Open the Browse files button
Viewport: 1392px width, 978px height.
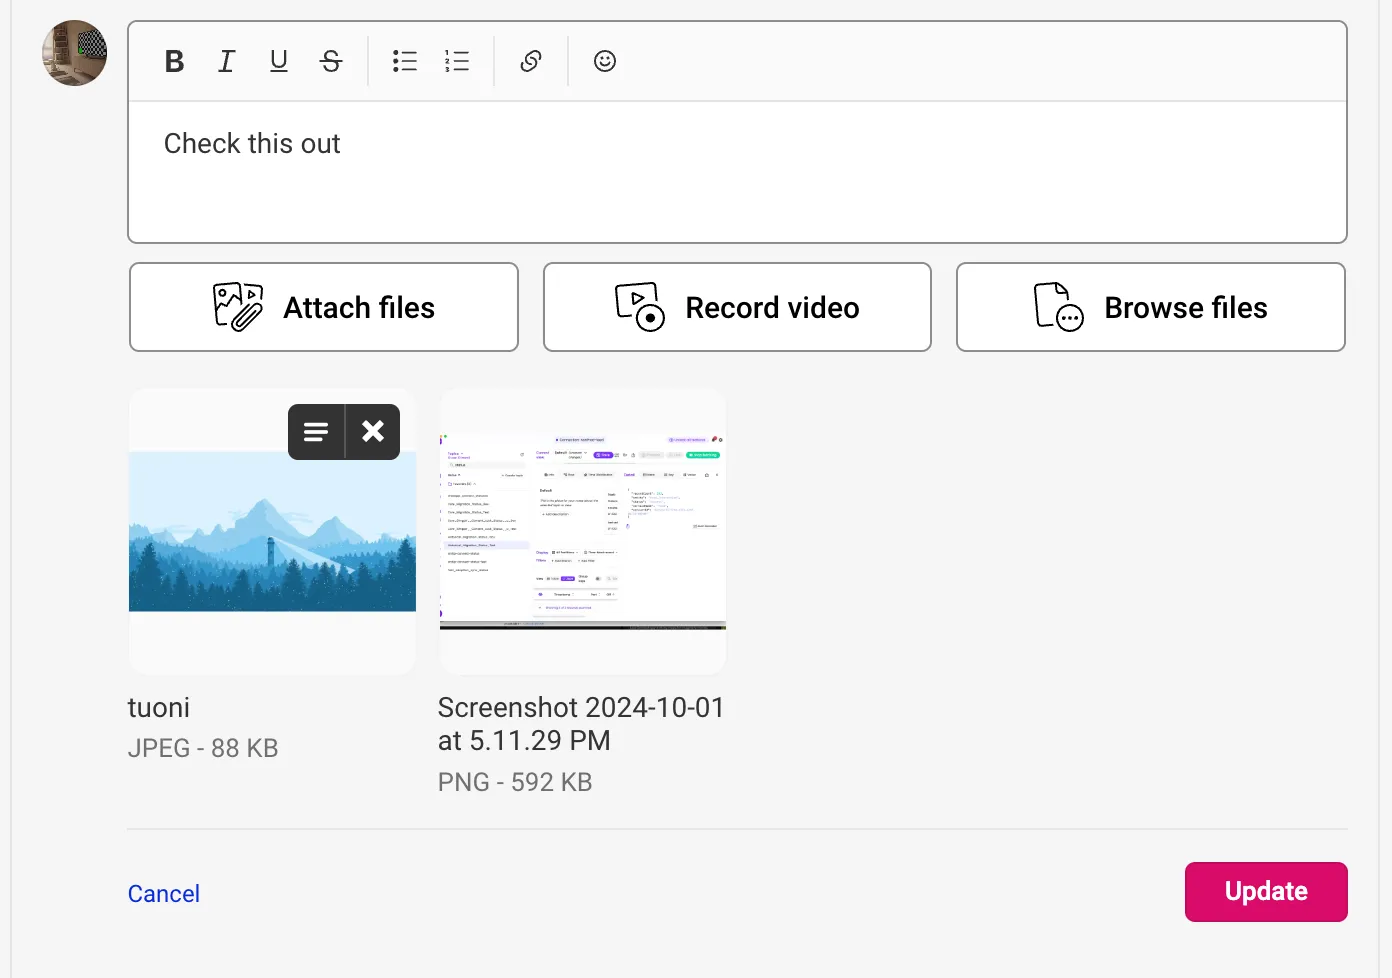point(1150,307)
